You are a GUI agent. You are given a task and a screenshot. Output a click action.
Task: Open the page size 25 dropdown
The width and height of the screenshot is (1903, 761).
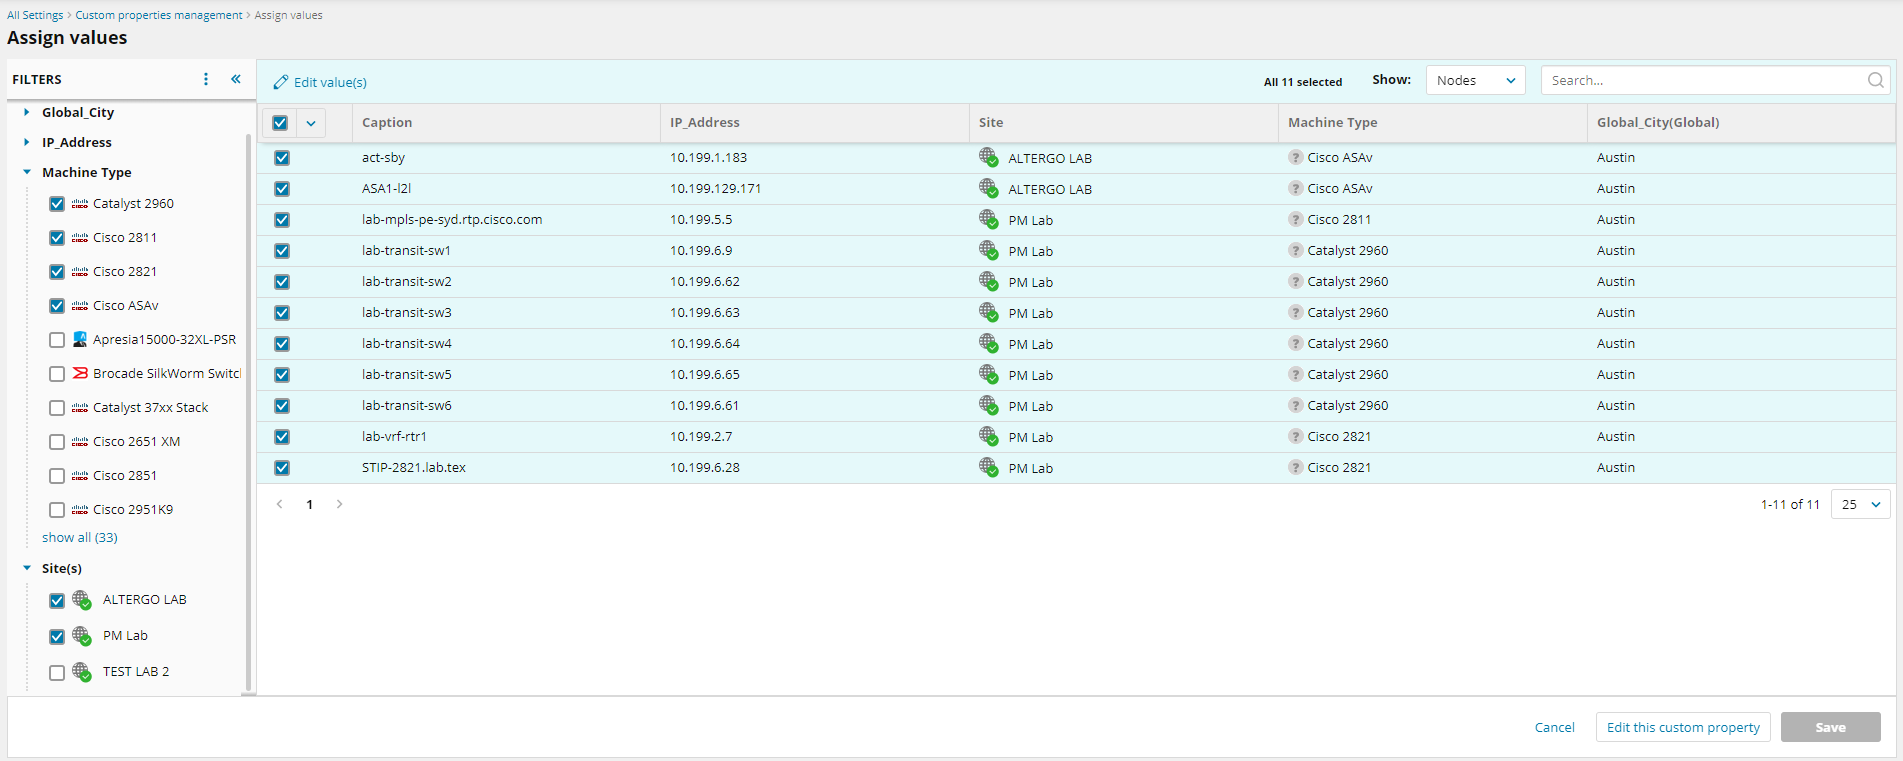pos(1861,504)
